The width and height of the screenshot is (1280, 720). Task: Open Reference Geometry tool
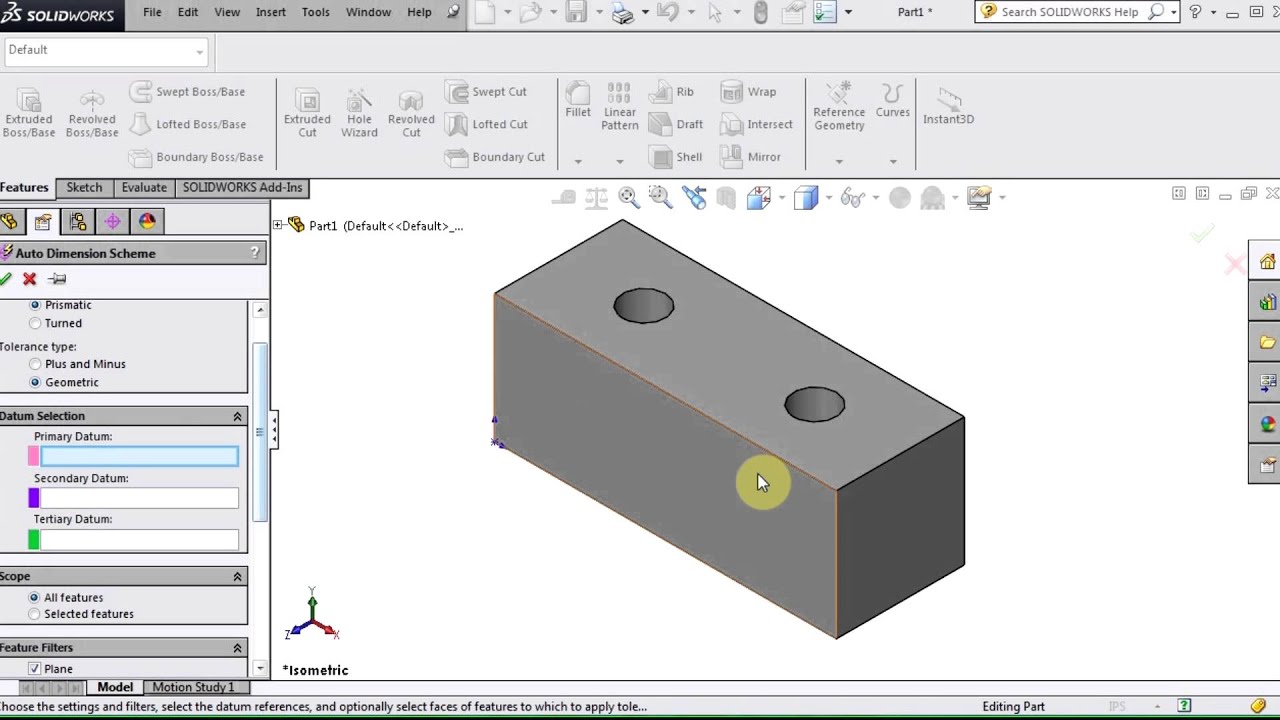click(839, 106)
